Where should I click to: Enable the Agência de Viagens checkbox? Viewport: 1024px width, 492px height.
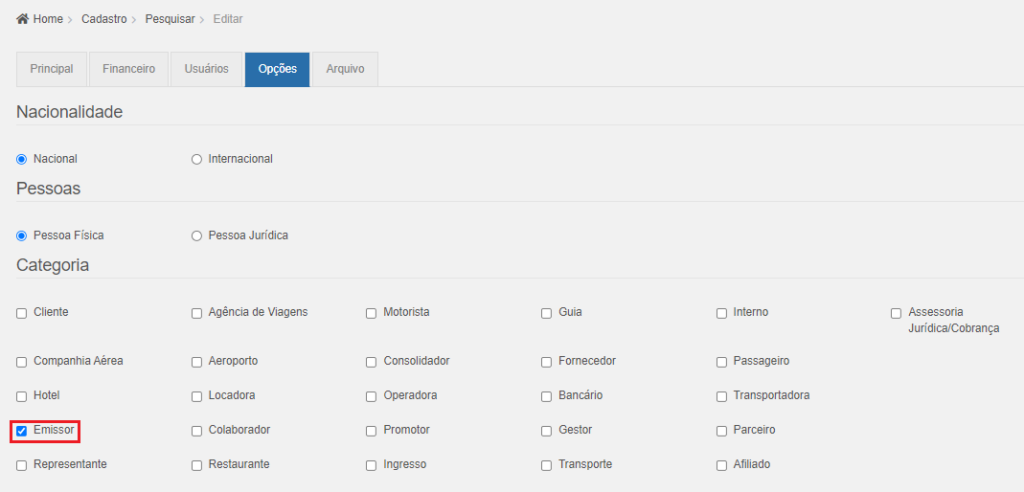197,313
